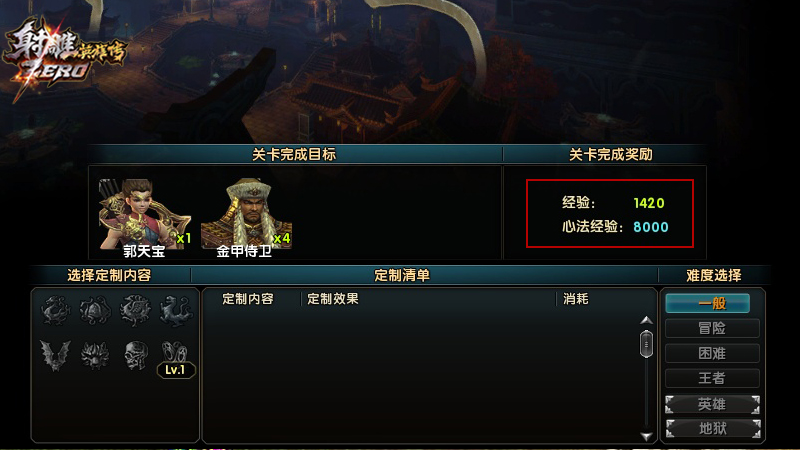Click the 郭天宝 target portrait
The height and width of the screenshot is (450, 800).
tap(145, 217)
